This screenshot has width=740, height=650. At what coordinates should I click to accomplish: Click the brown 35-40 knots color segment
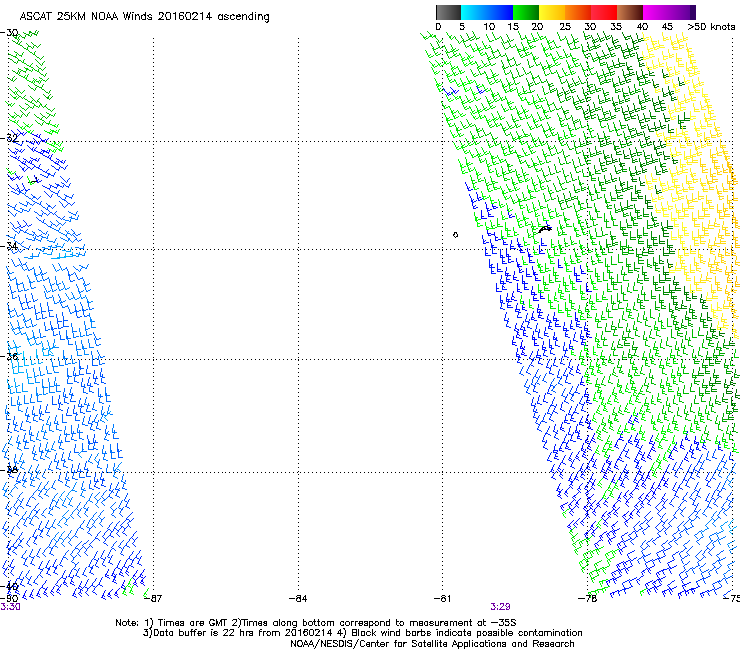(630, 12)
